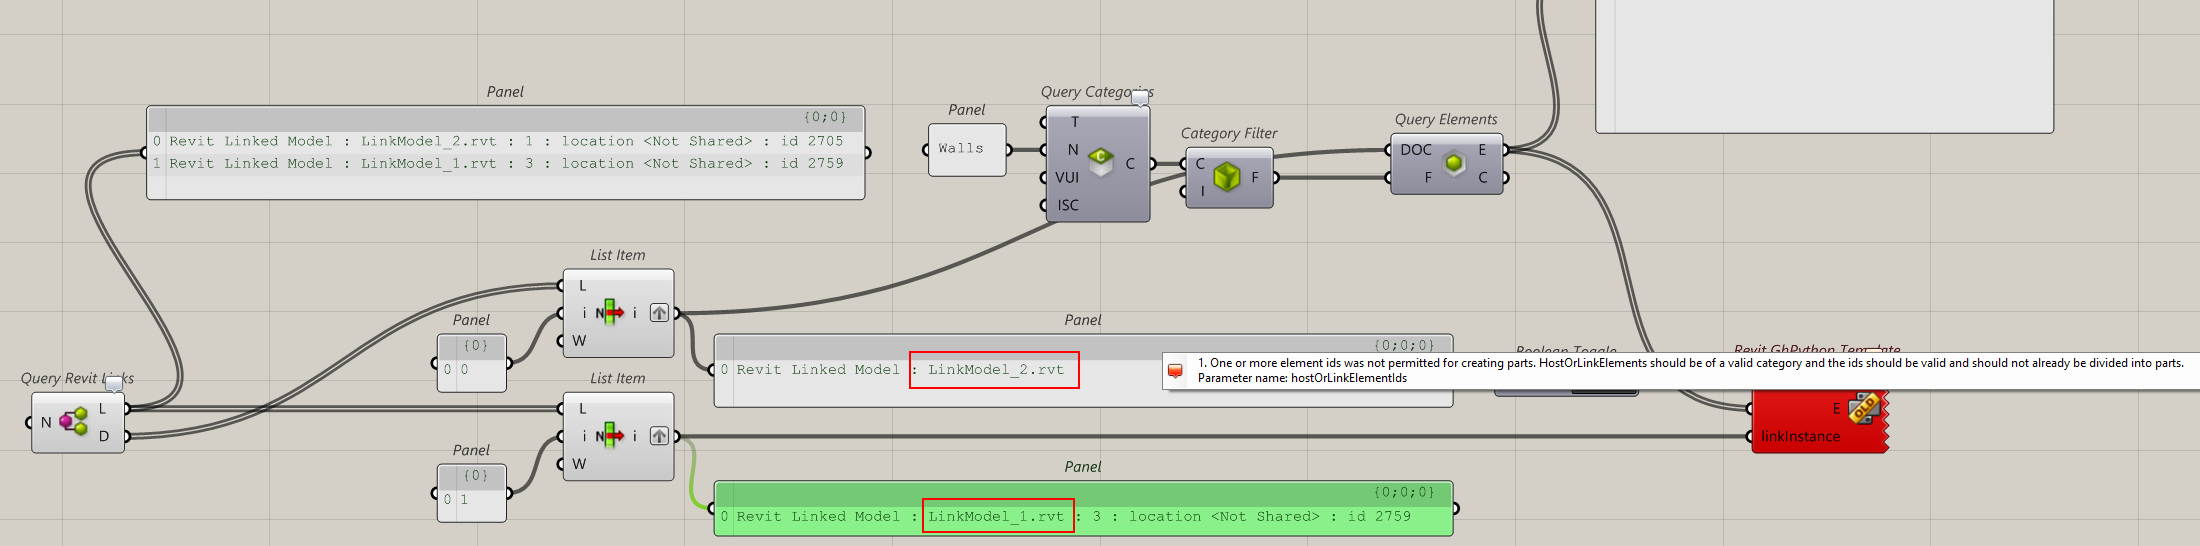Viewport: 2200px width, 546px height.
Task: Click the red error balloon icon
Action: (x=1176, y=371)
